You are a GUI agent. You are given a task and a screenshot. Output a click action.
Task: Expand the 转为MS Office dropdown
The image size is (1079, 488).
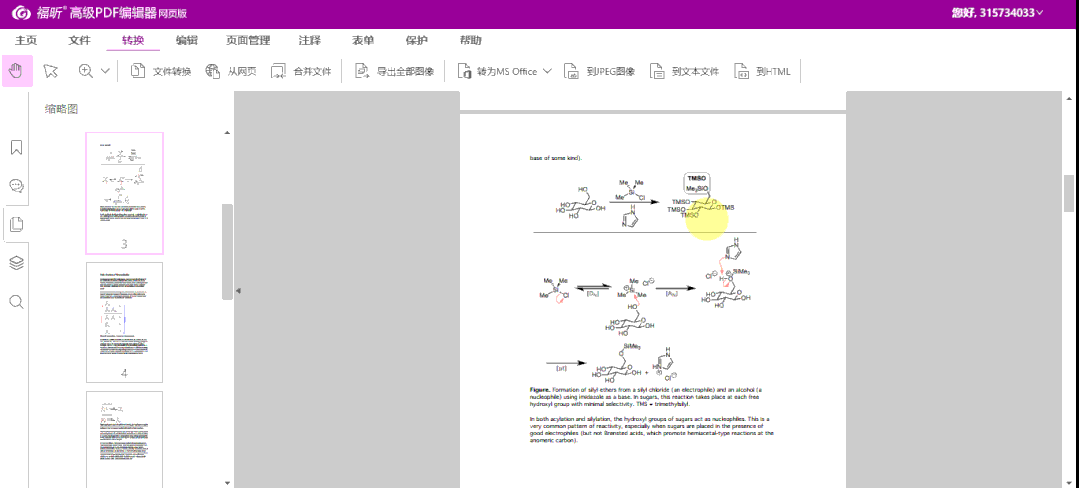point(547,71)
